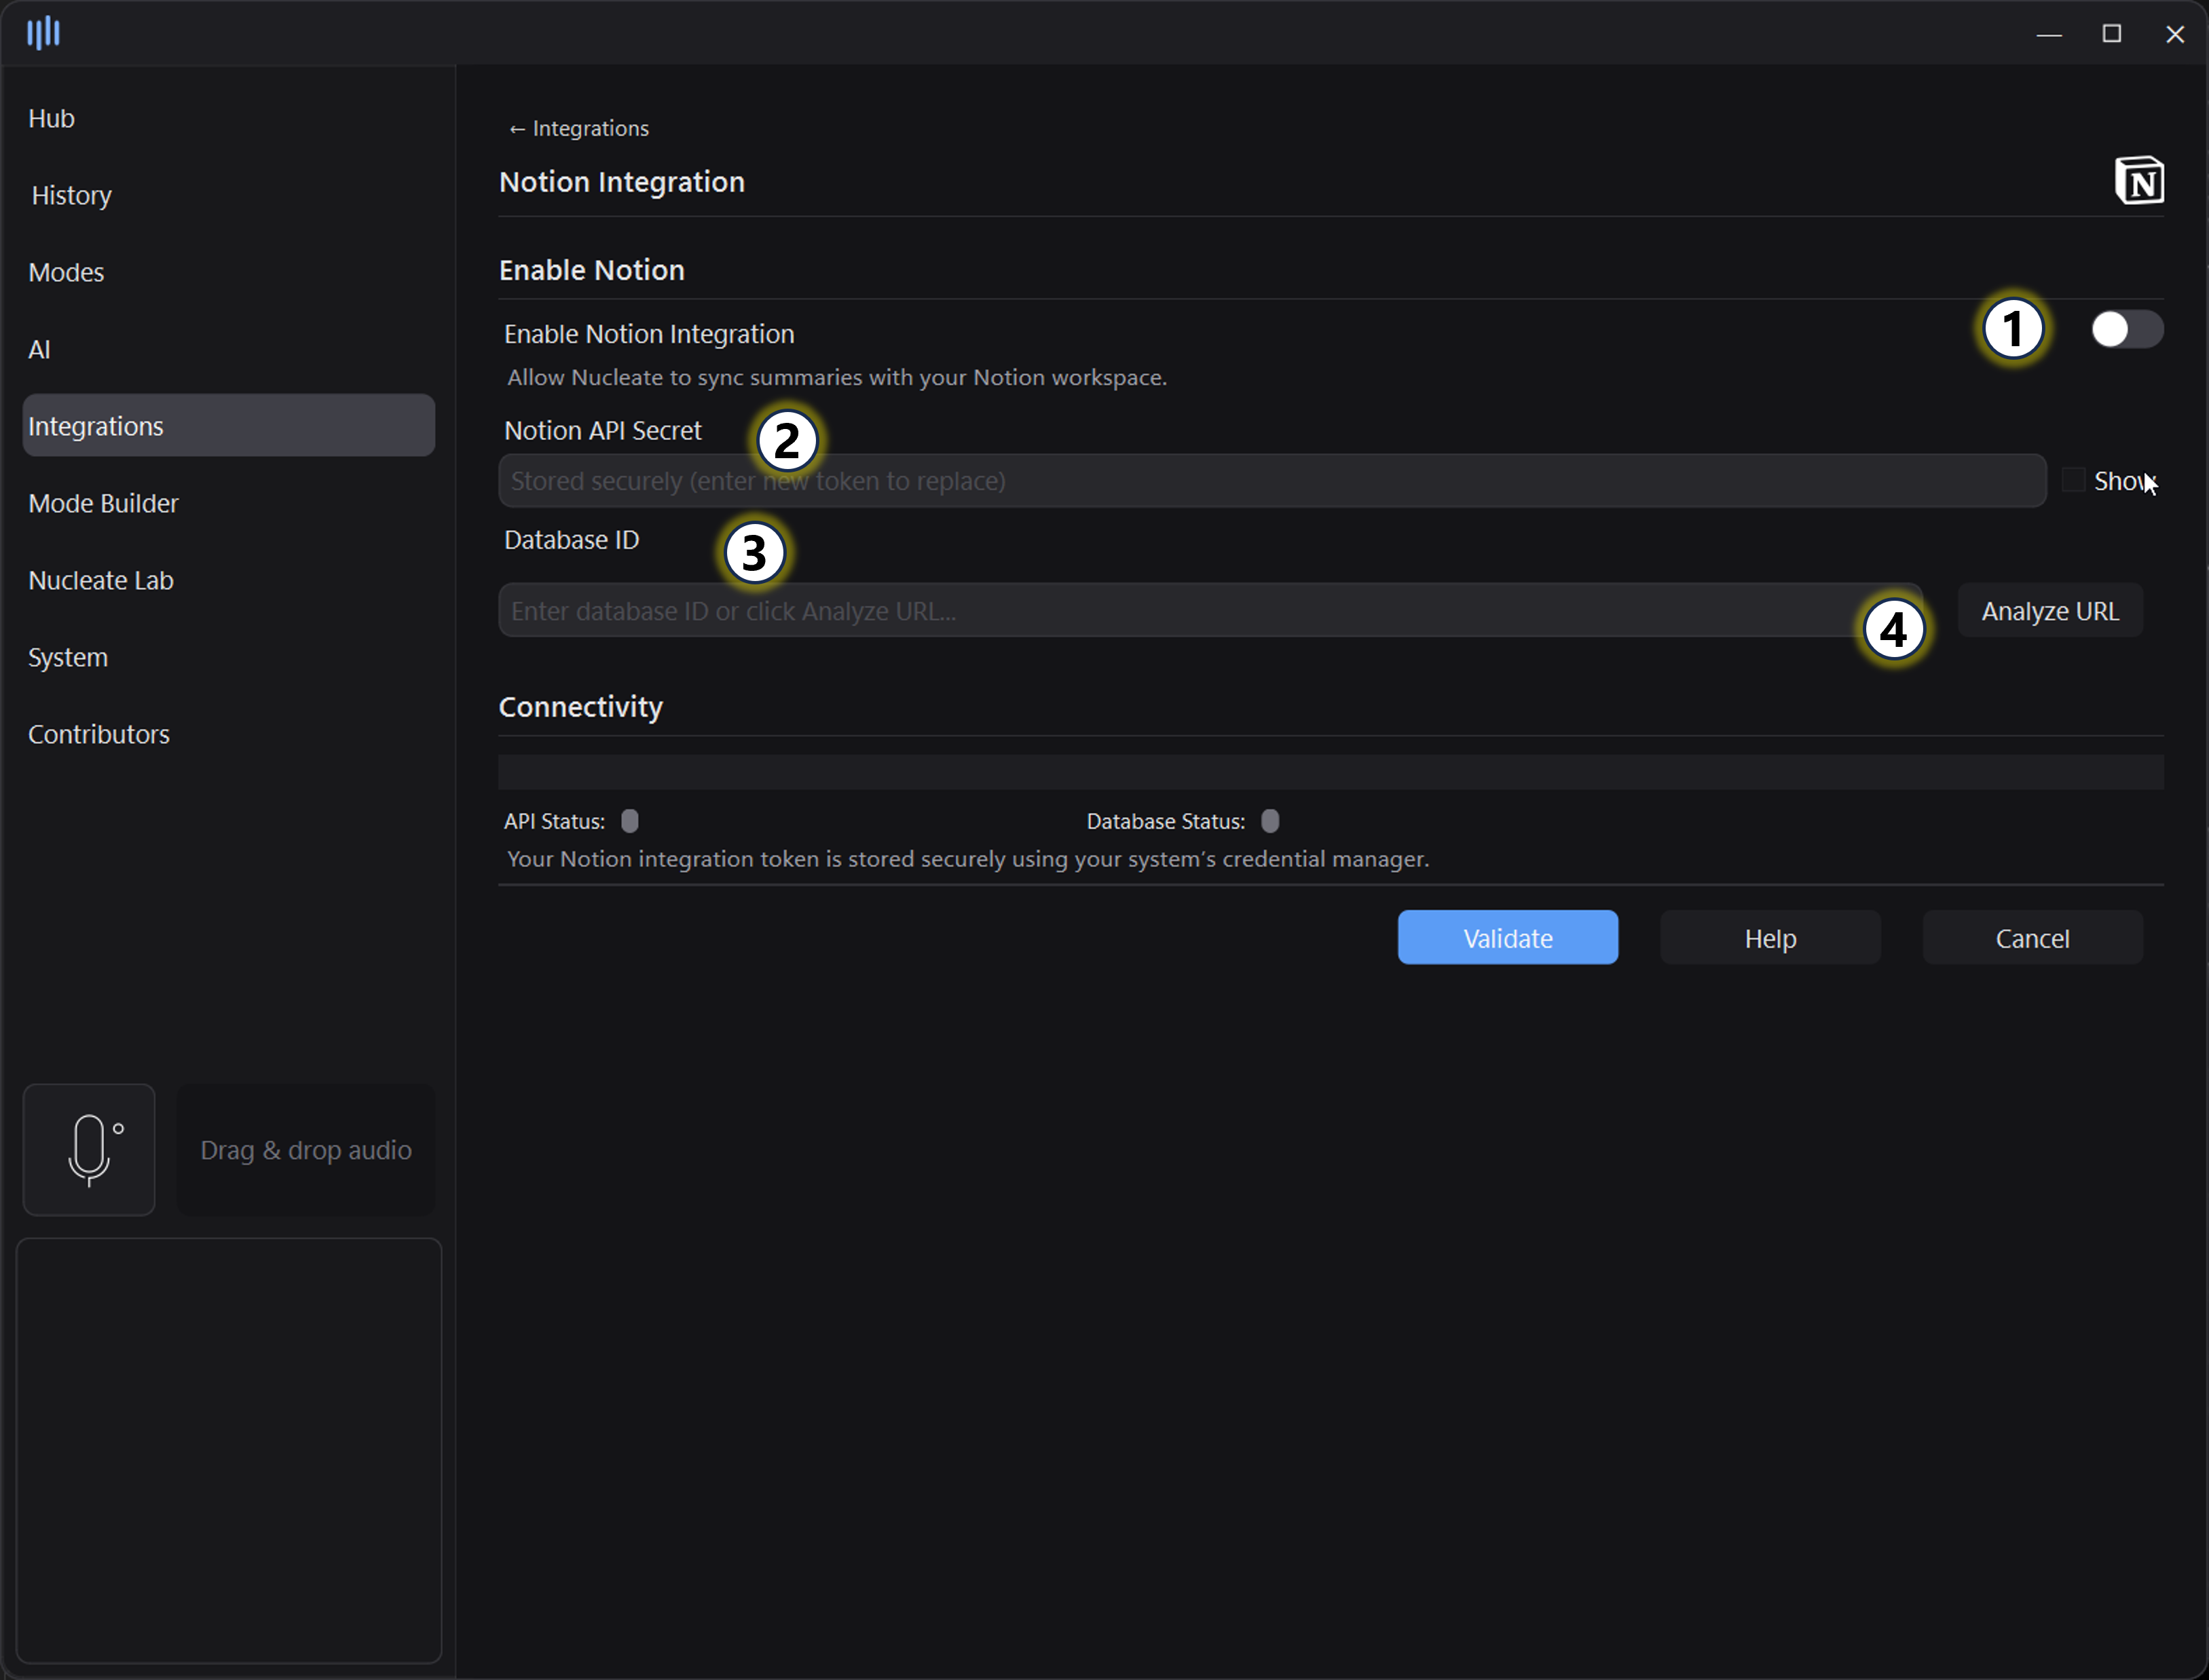This screenshot has height=1680, width=2209.
Task: Click the Analyze URL button
Action: point(2050,611)
